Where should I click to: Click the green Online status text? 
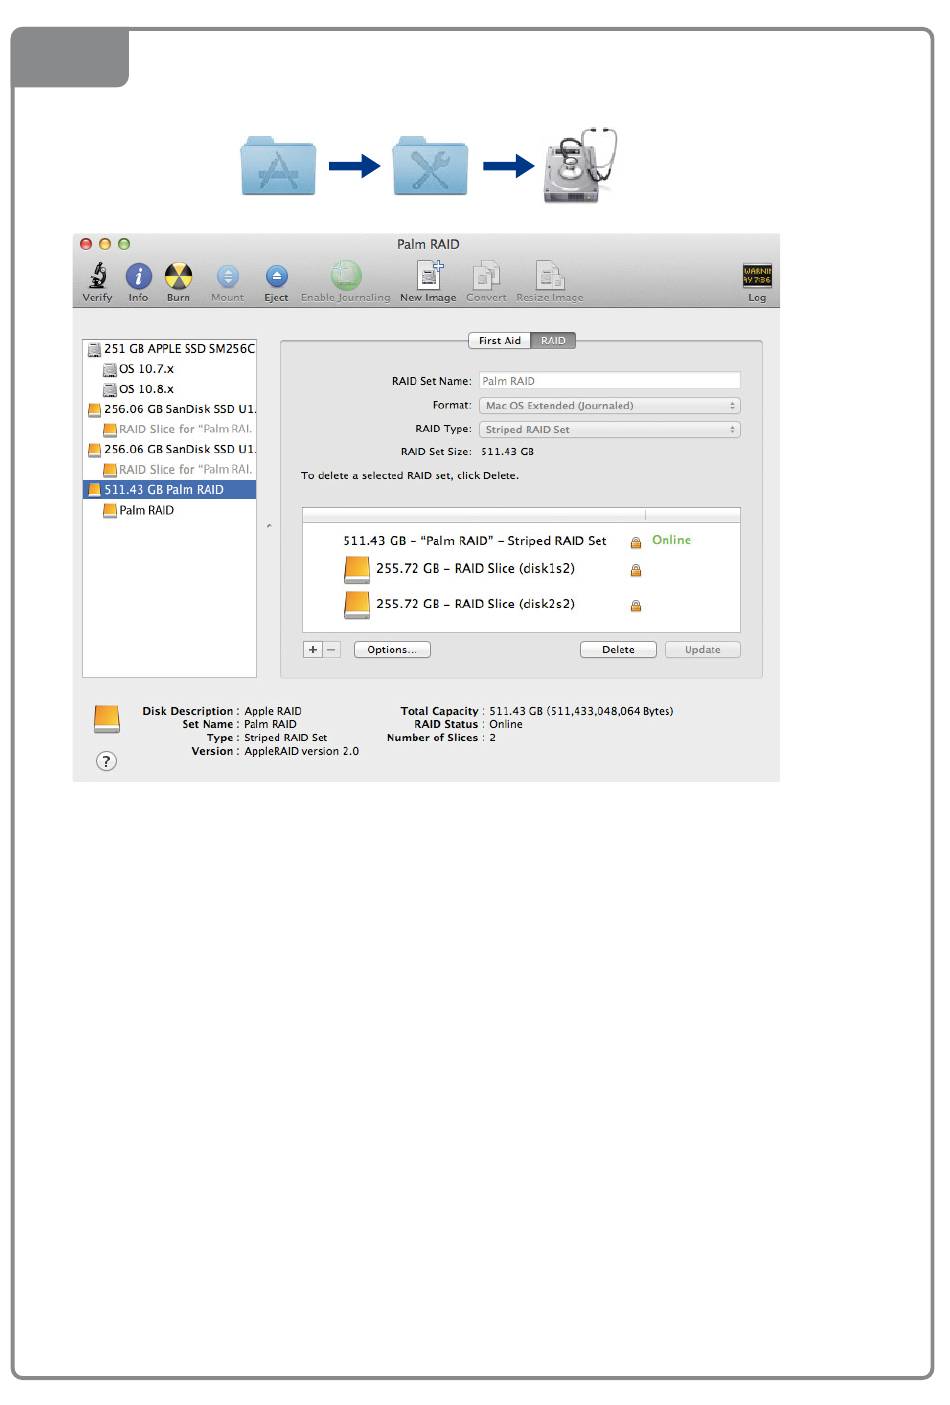(x=671, y=540)
